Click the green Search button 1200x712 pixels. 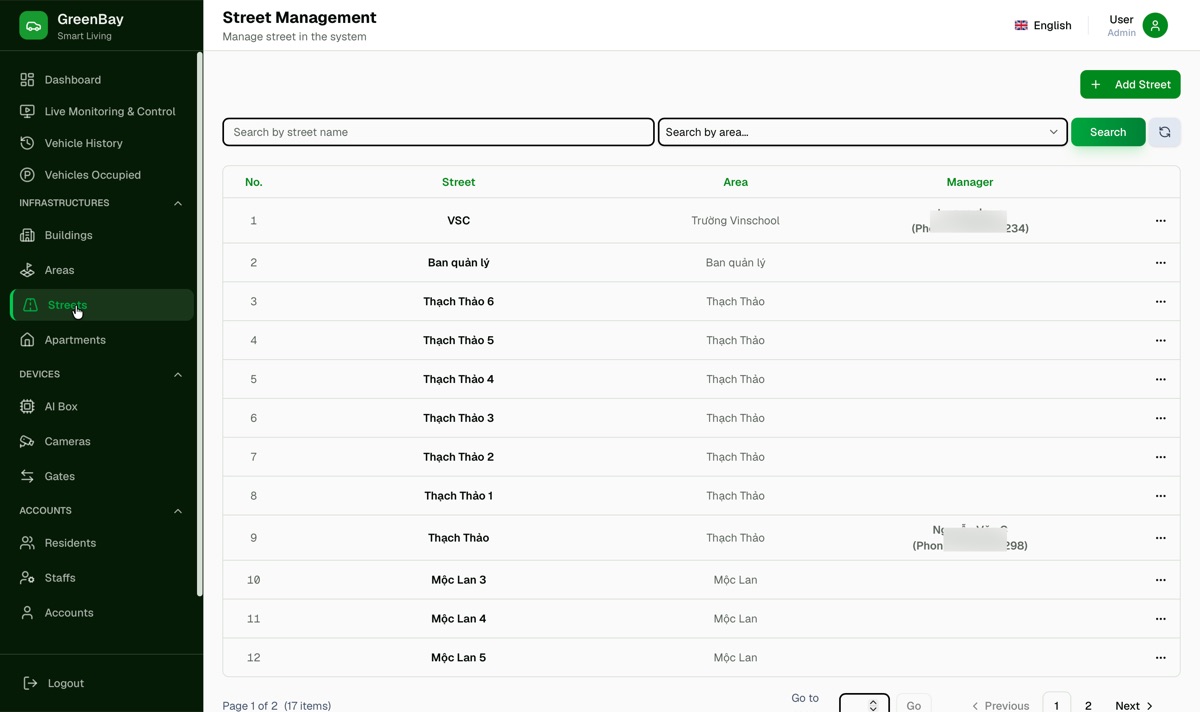pos(1108,132)
